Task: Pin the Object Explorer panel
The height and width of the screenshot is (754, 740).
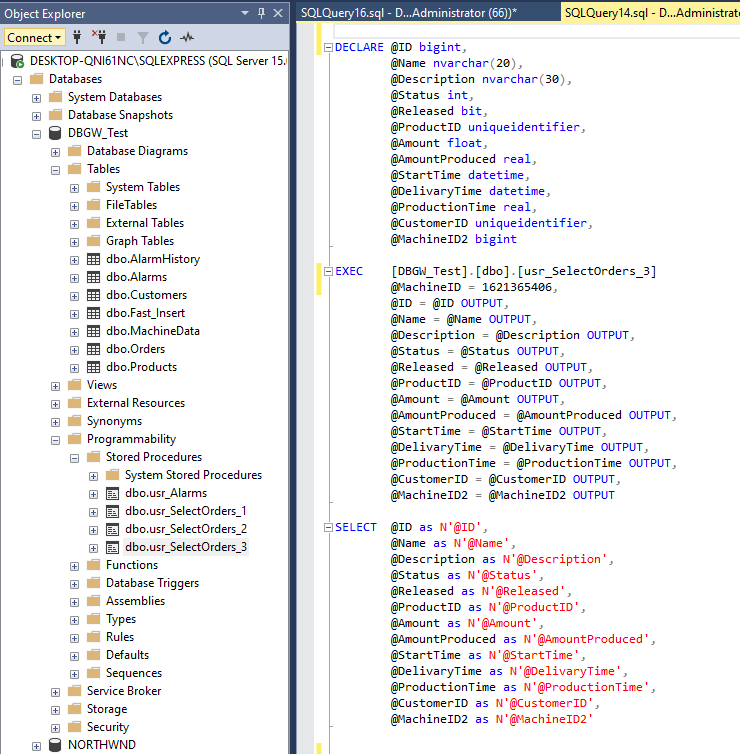Action: pyautogui.click(x=262, y=13)
